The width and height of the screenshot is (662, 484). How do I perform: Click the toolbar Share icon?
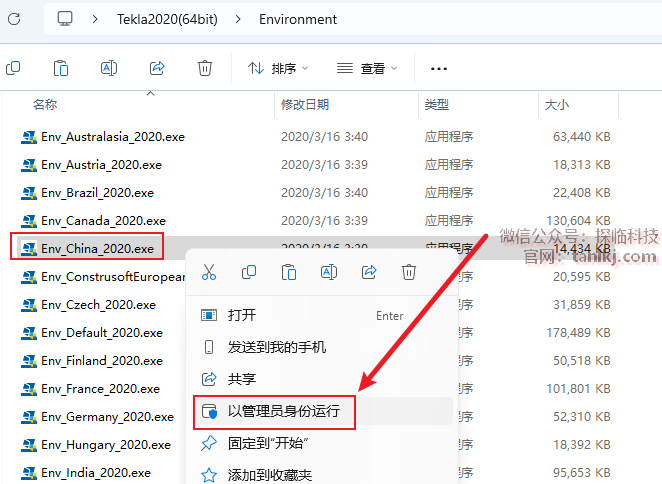157,68
